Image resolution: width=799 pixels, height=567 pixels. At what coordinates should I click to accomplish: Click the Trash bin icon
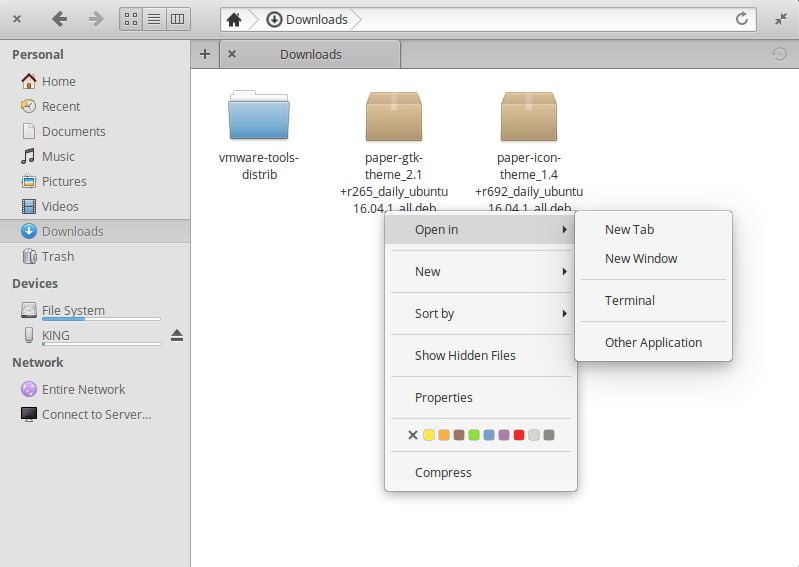(29, 256)
